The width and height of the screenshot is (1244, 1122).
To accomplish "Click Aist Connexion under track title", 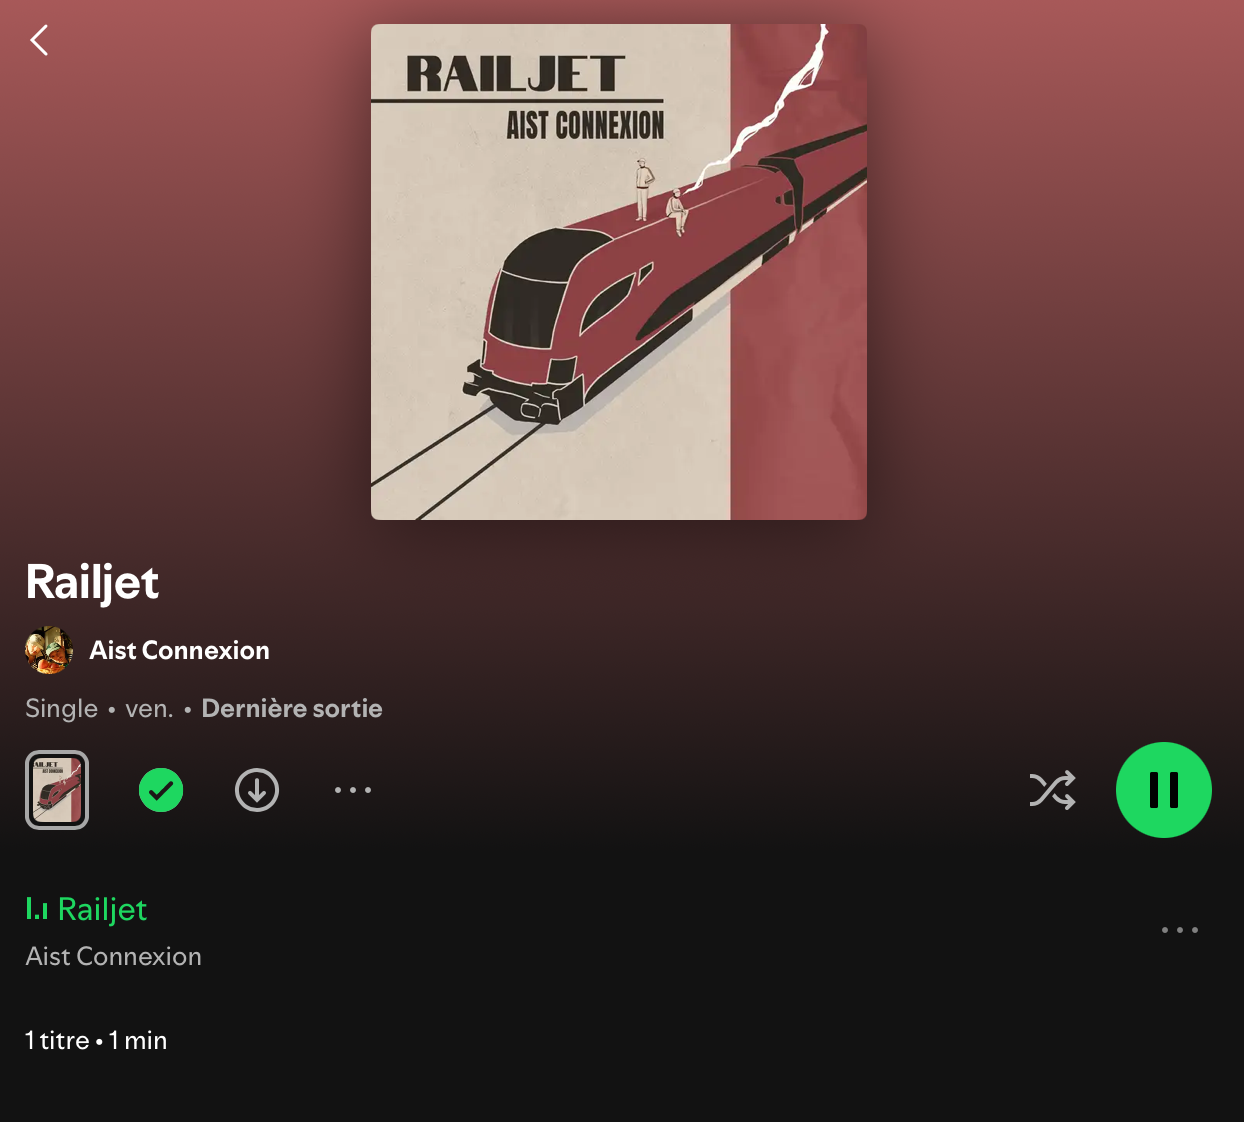I will point(114,956).
